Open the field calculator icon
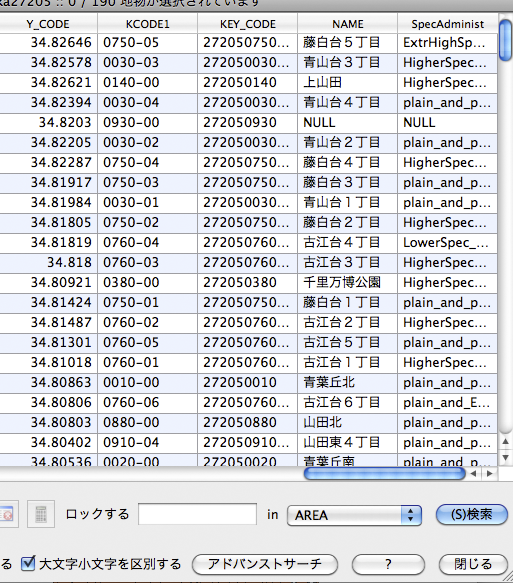 point(41,514)
